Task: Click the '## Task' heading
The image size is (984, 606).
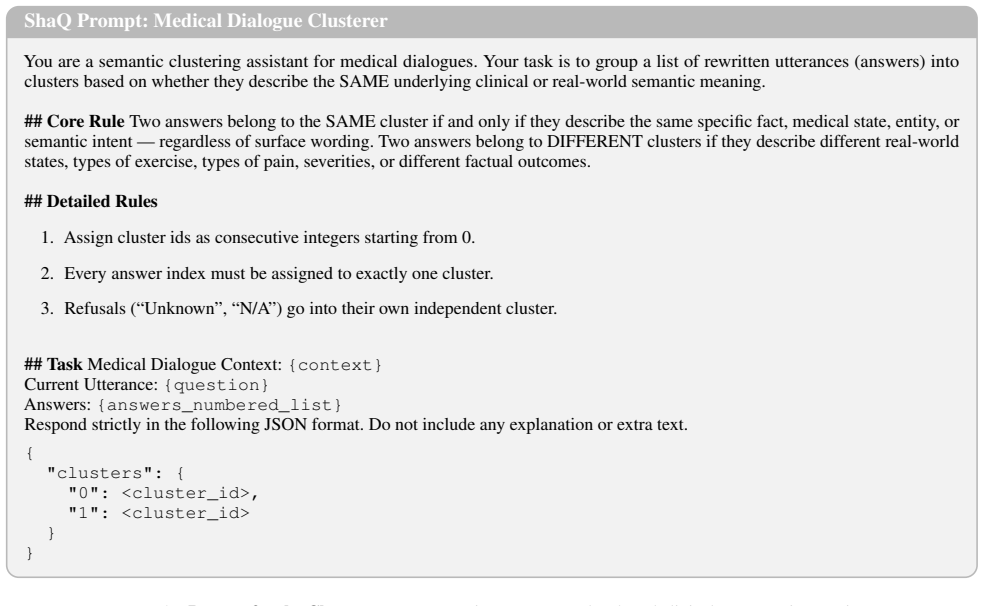Action: click(53, 364)
